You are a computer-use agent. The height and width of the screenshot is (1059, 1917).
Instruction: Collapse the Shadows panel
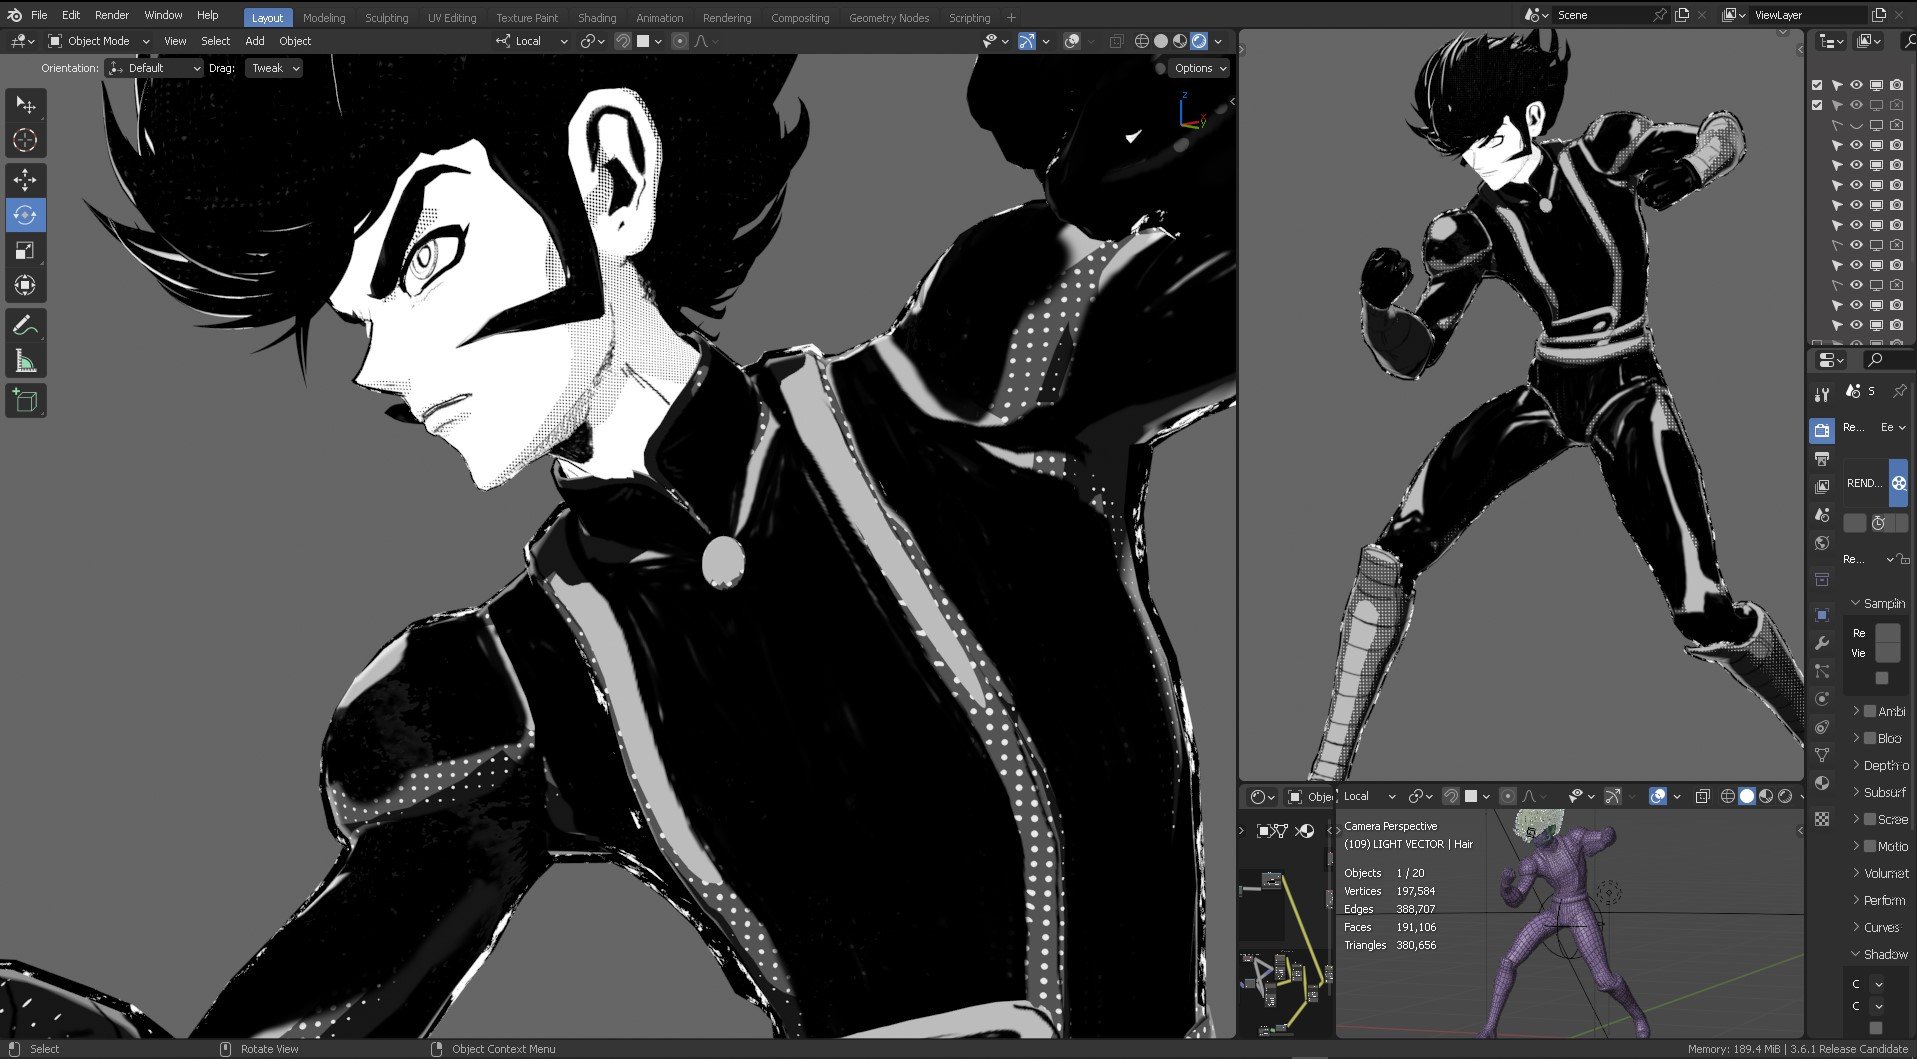(x=1880, y=954)
